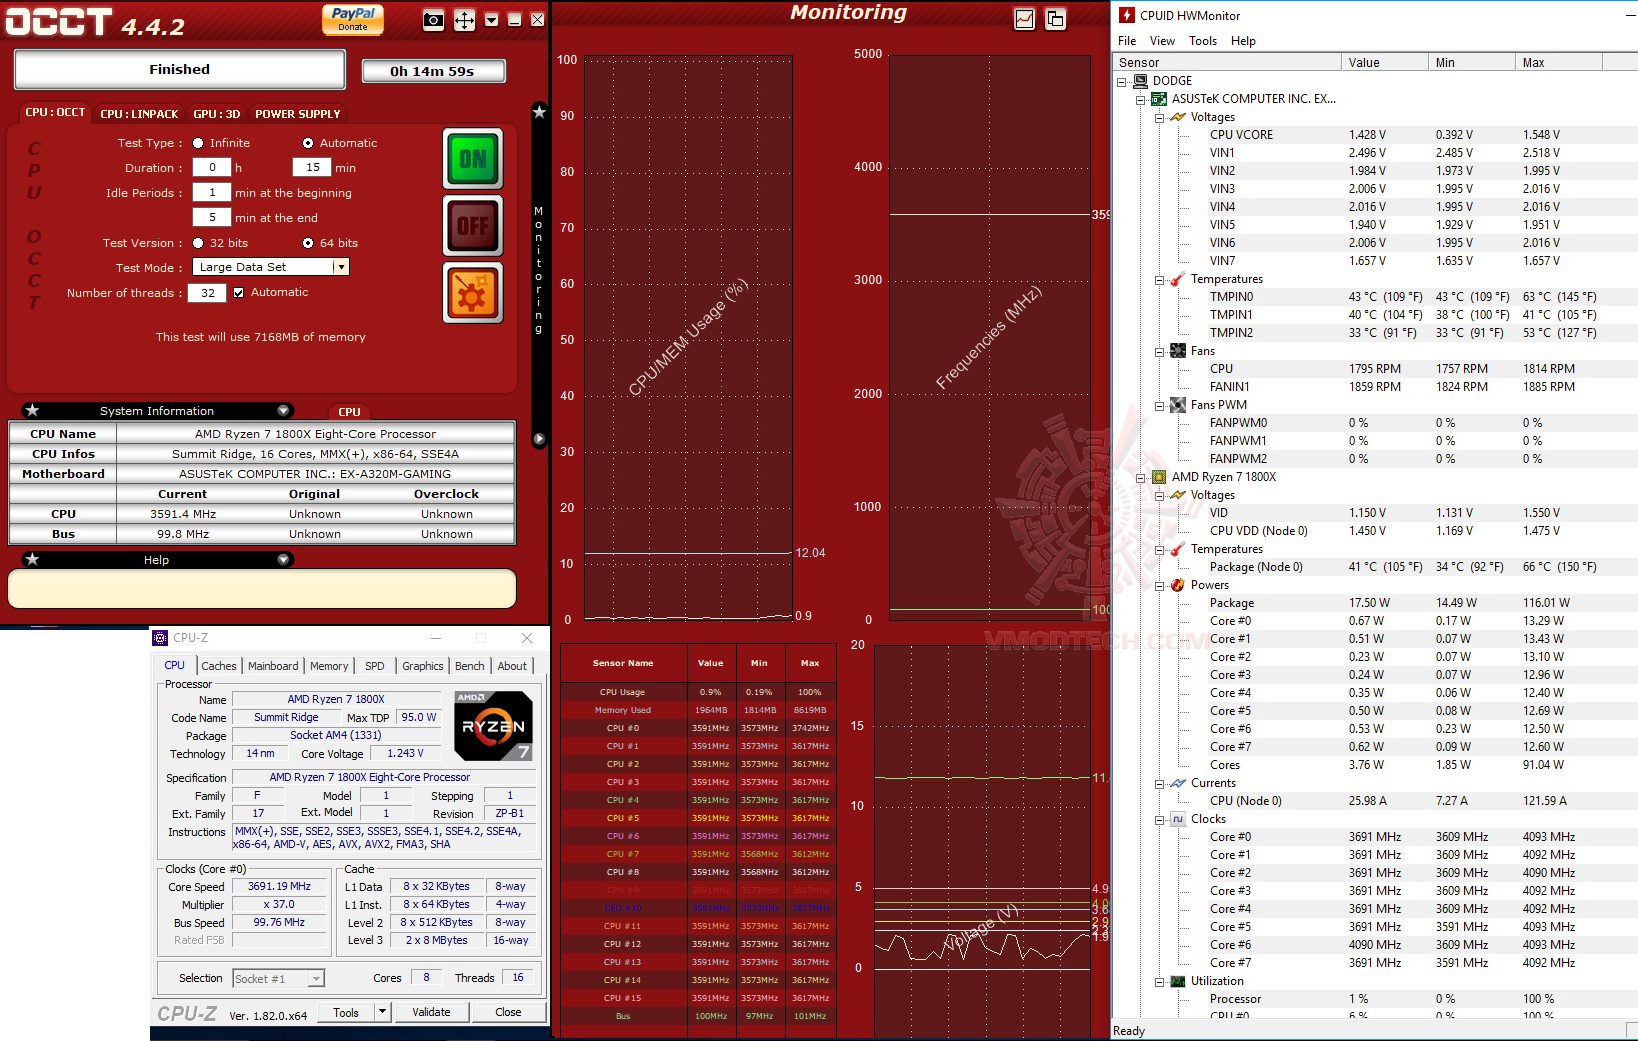Open the Test Mode dropdown
Image resolution: width=1638 pixels, height=1041 pixels.
(x=341, y=267)
